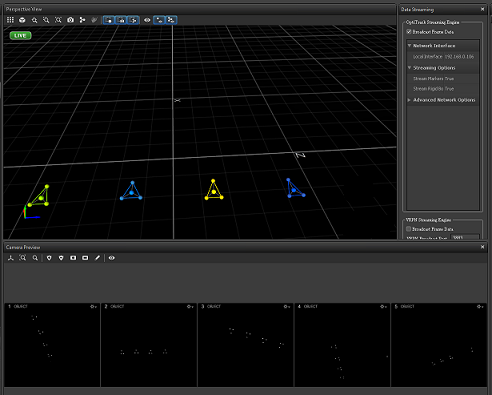Select the dark blue rigid body in the 3D view
The width and height of the screenshot is (492, 395).
(x=295, y=188)
